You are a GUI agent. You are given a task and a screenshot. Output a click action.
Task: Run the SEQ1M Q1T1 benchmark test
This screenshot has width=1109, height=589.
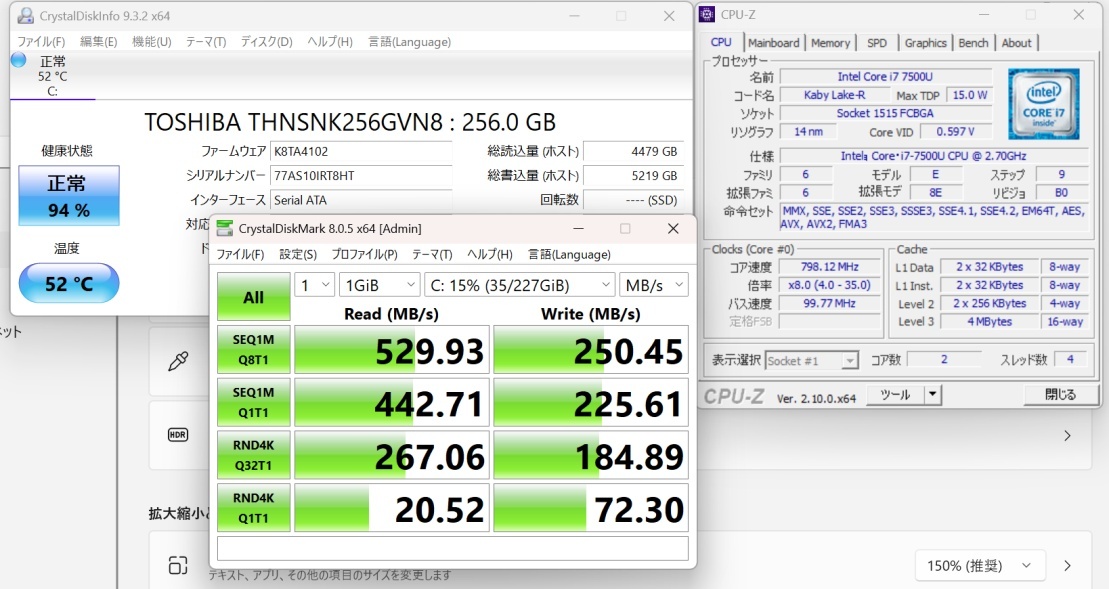[253, 402]
